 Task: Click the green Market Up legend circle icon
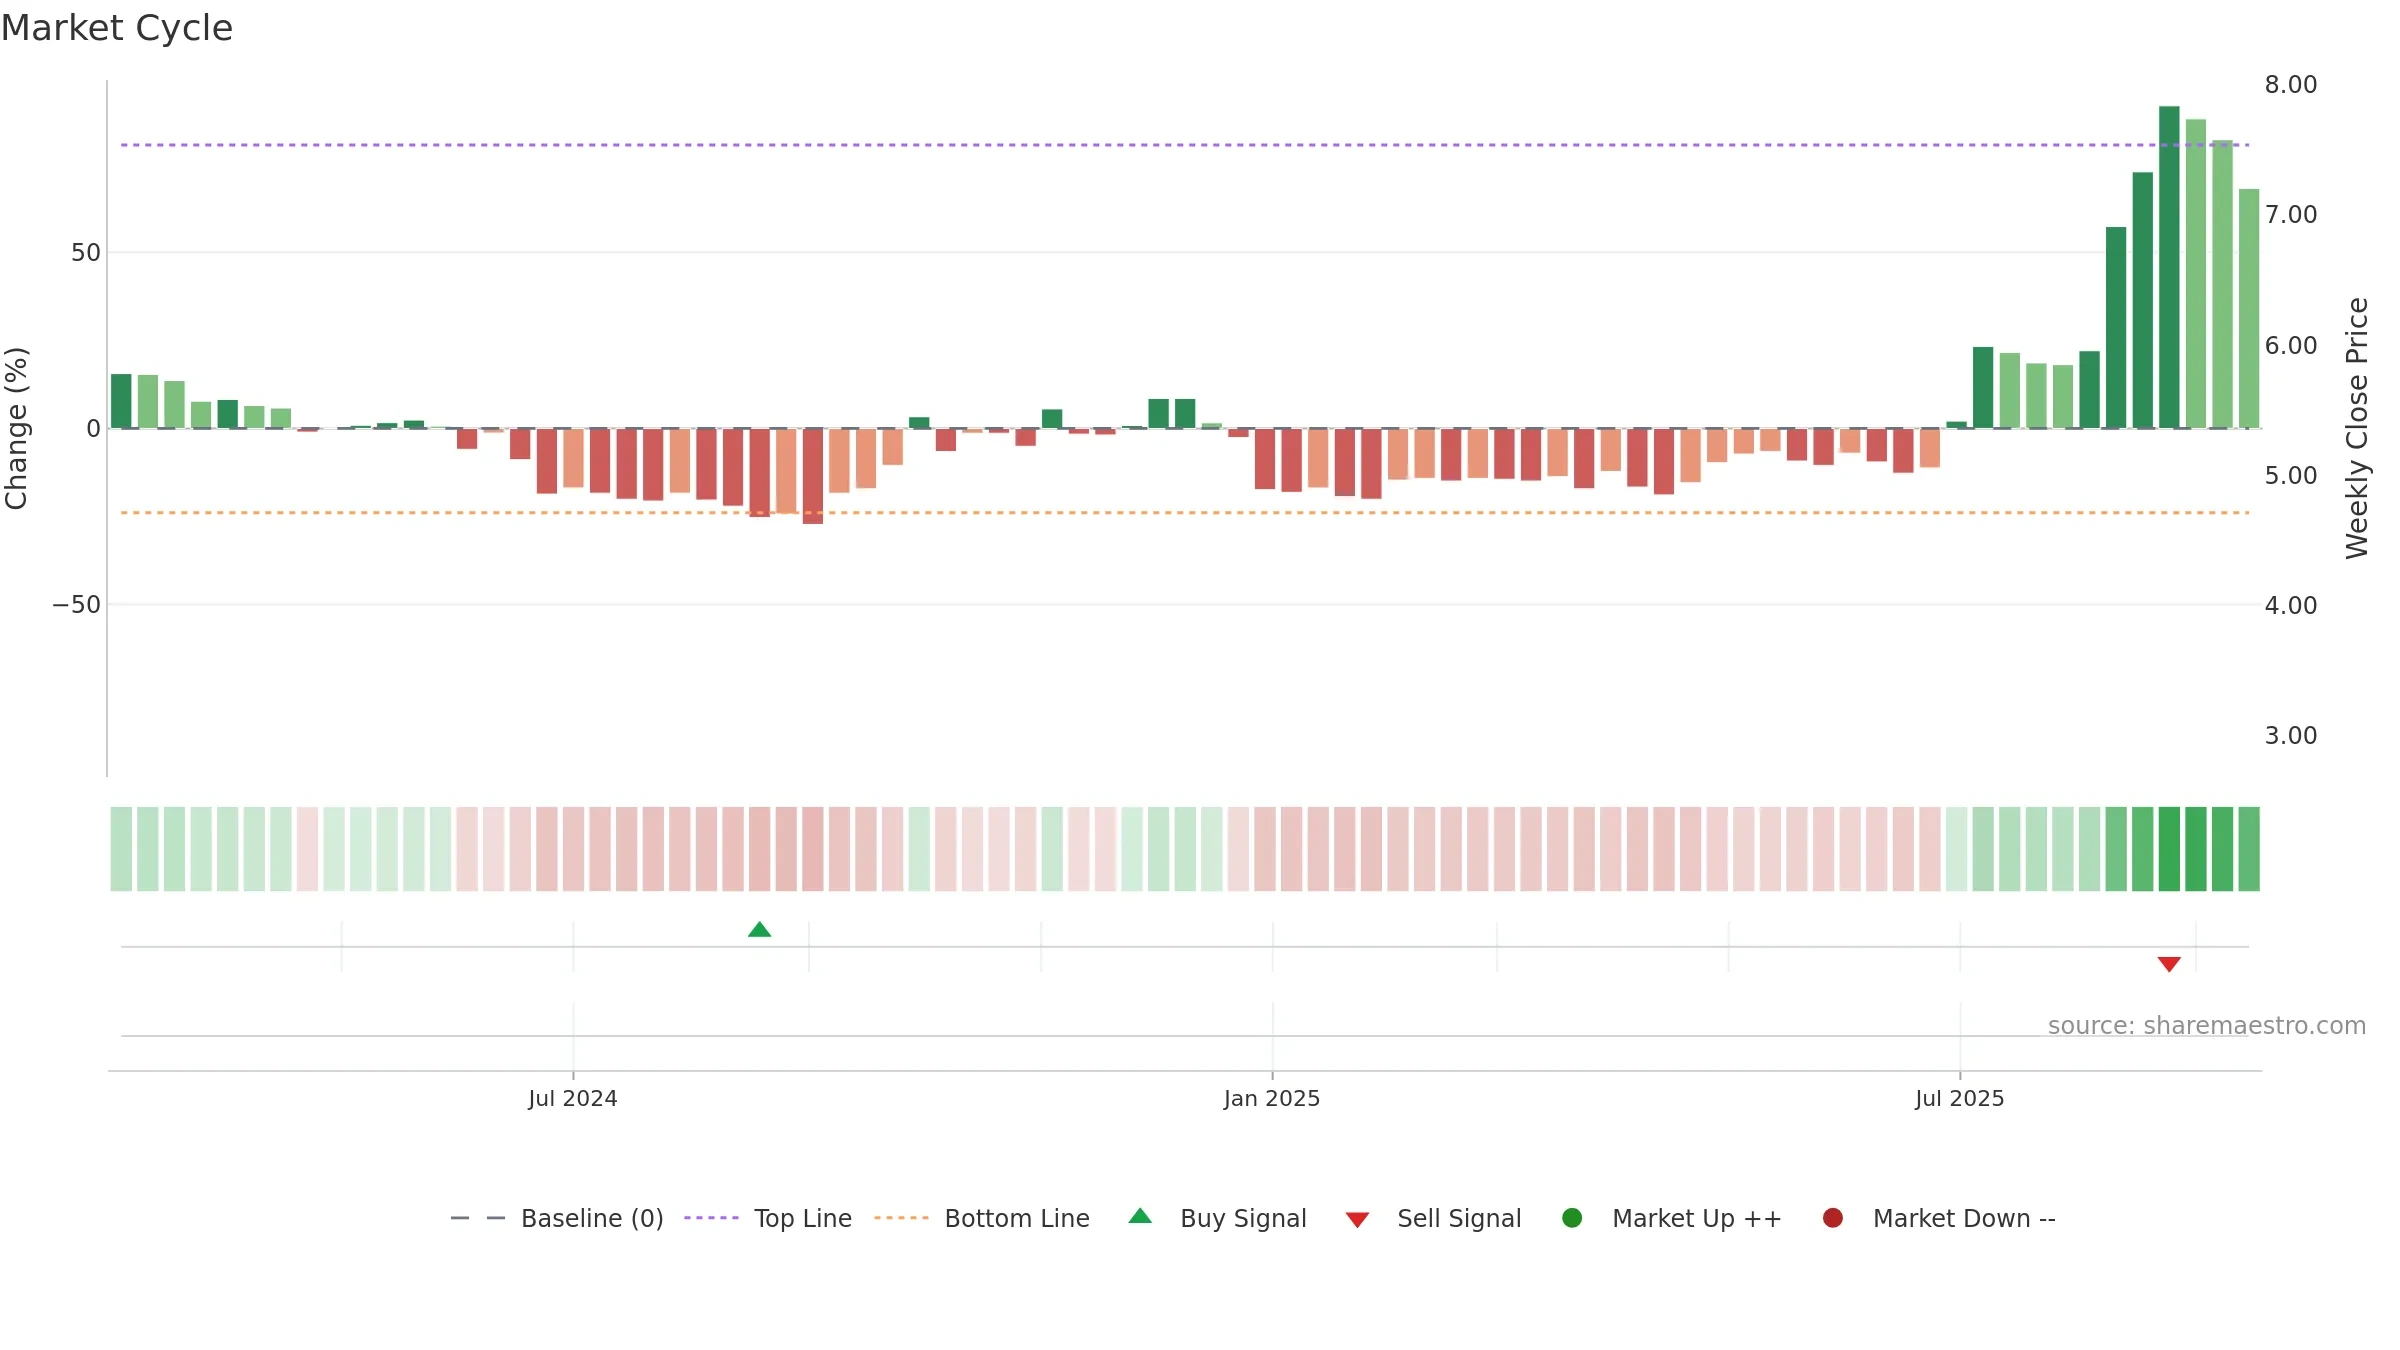coord(1572,1218)
